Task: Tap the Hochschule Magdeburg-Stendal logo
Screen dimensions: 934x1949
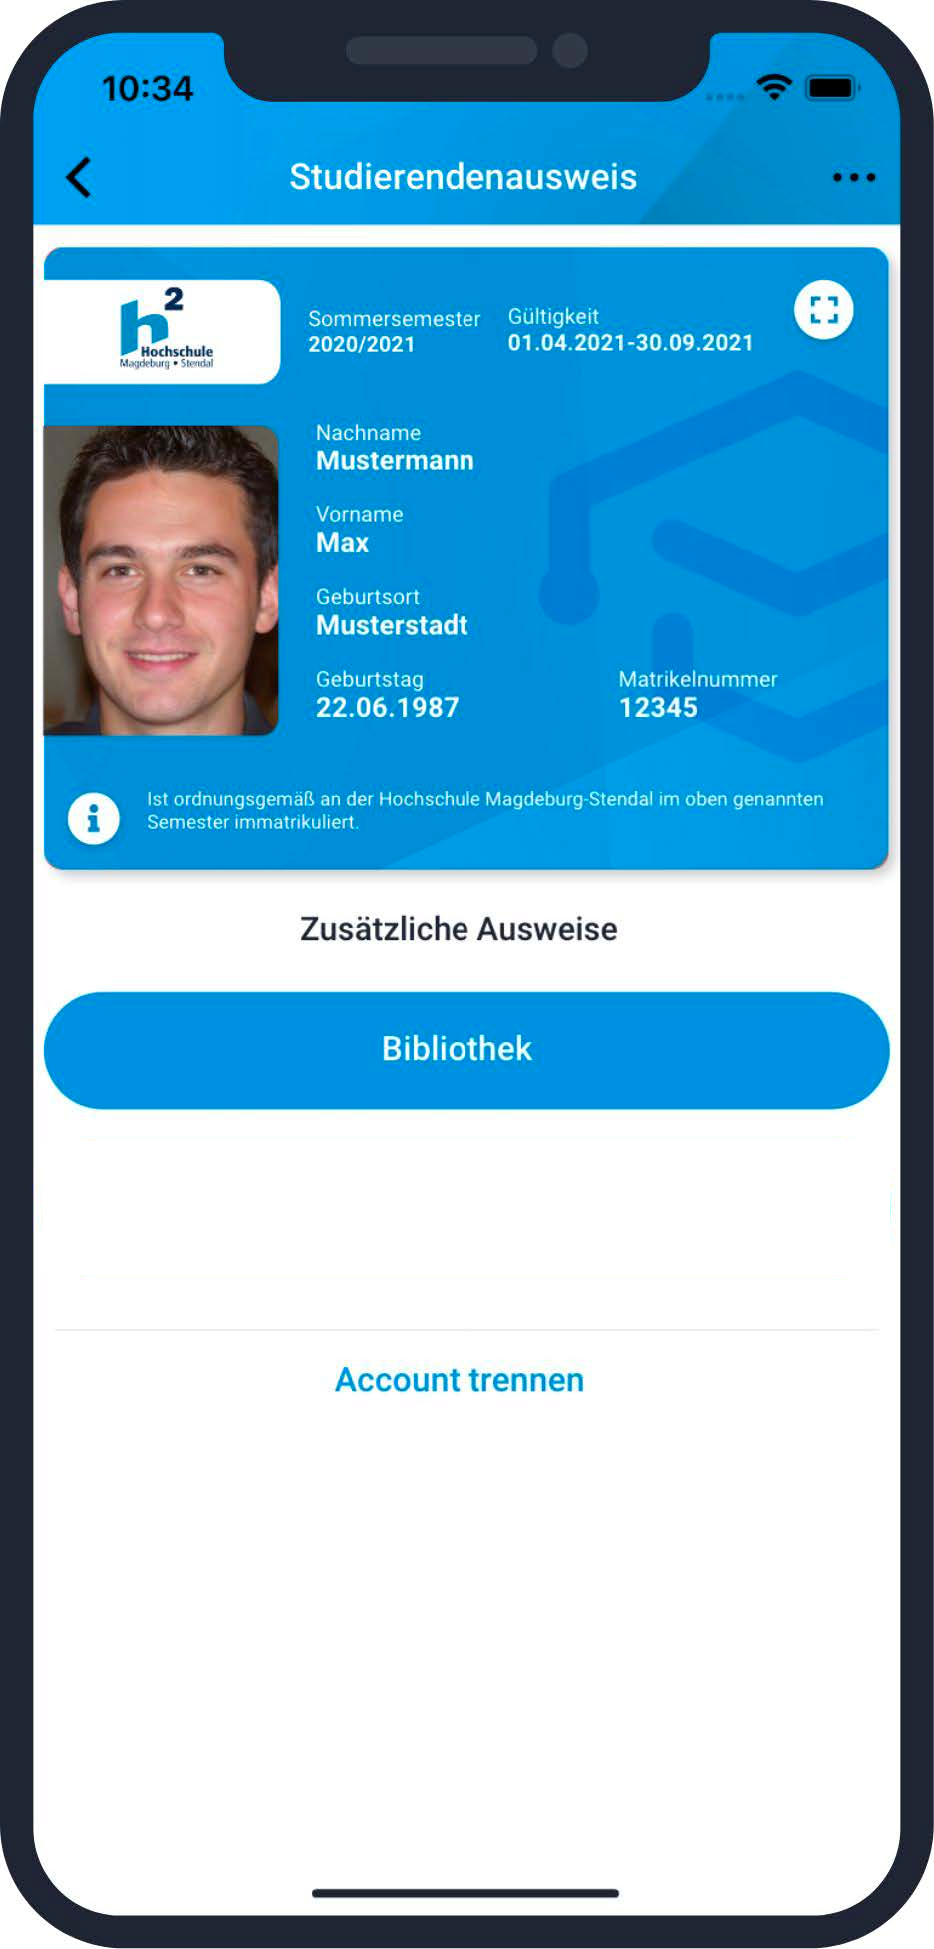Action: (165, 331)
